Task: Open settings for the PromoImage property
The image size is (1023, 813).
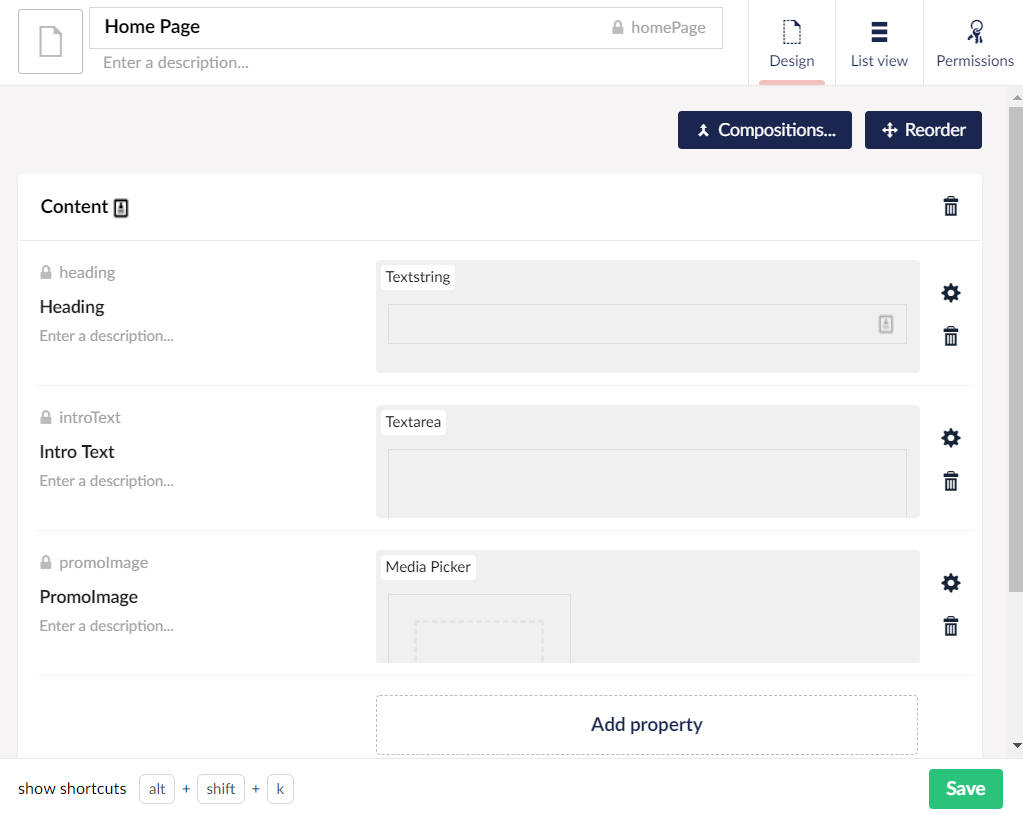Action: pos(949,582)
